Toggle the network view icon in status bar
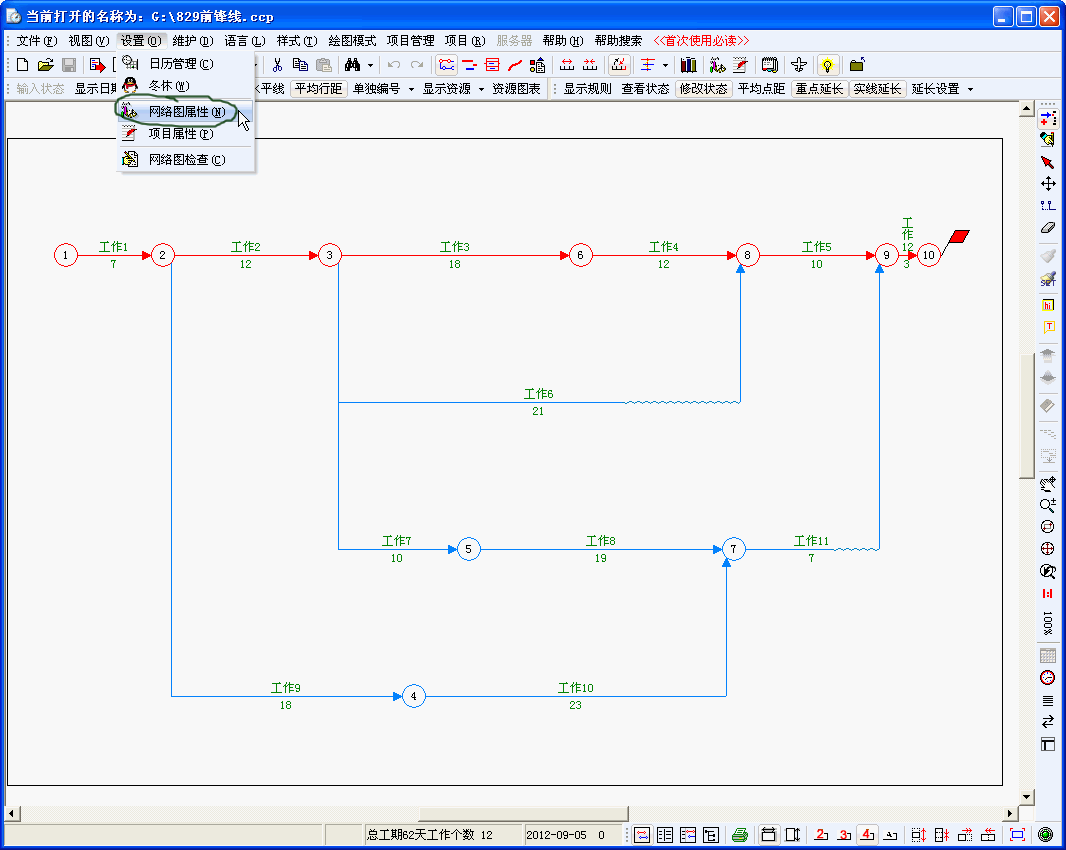The width and height of the screenshot is (1066, 850). tap(642, 834)
